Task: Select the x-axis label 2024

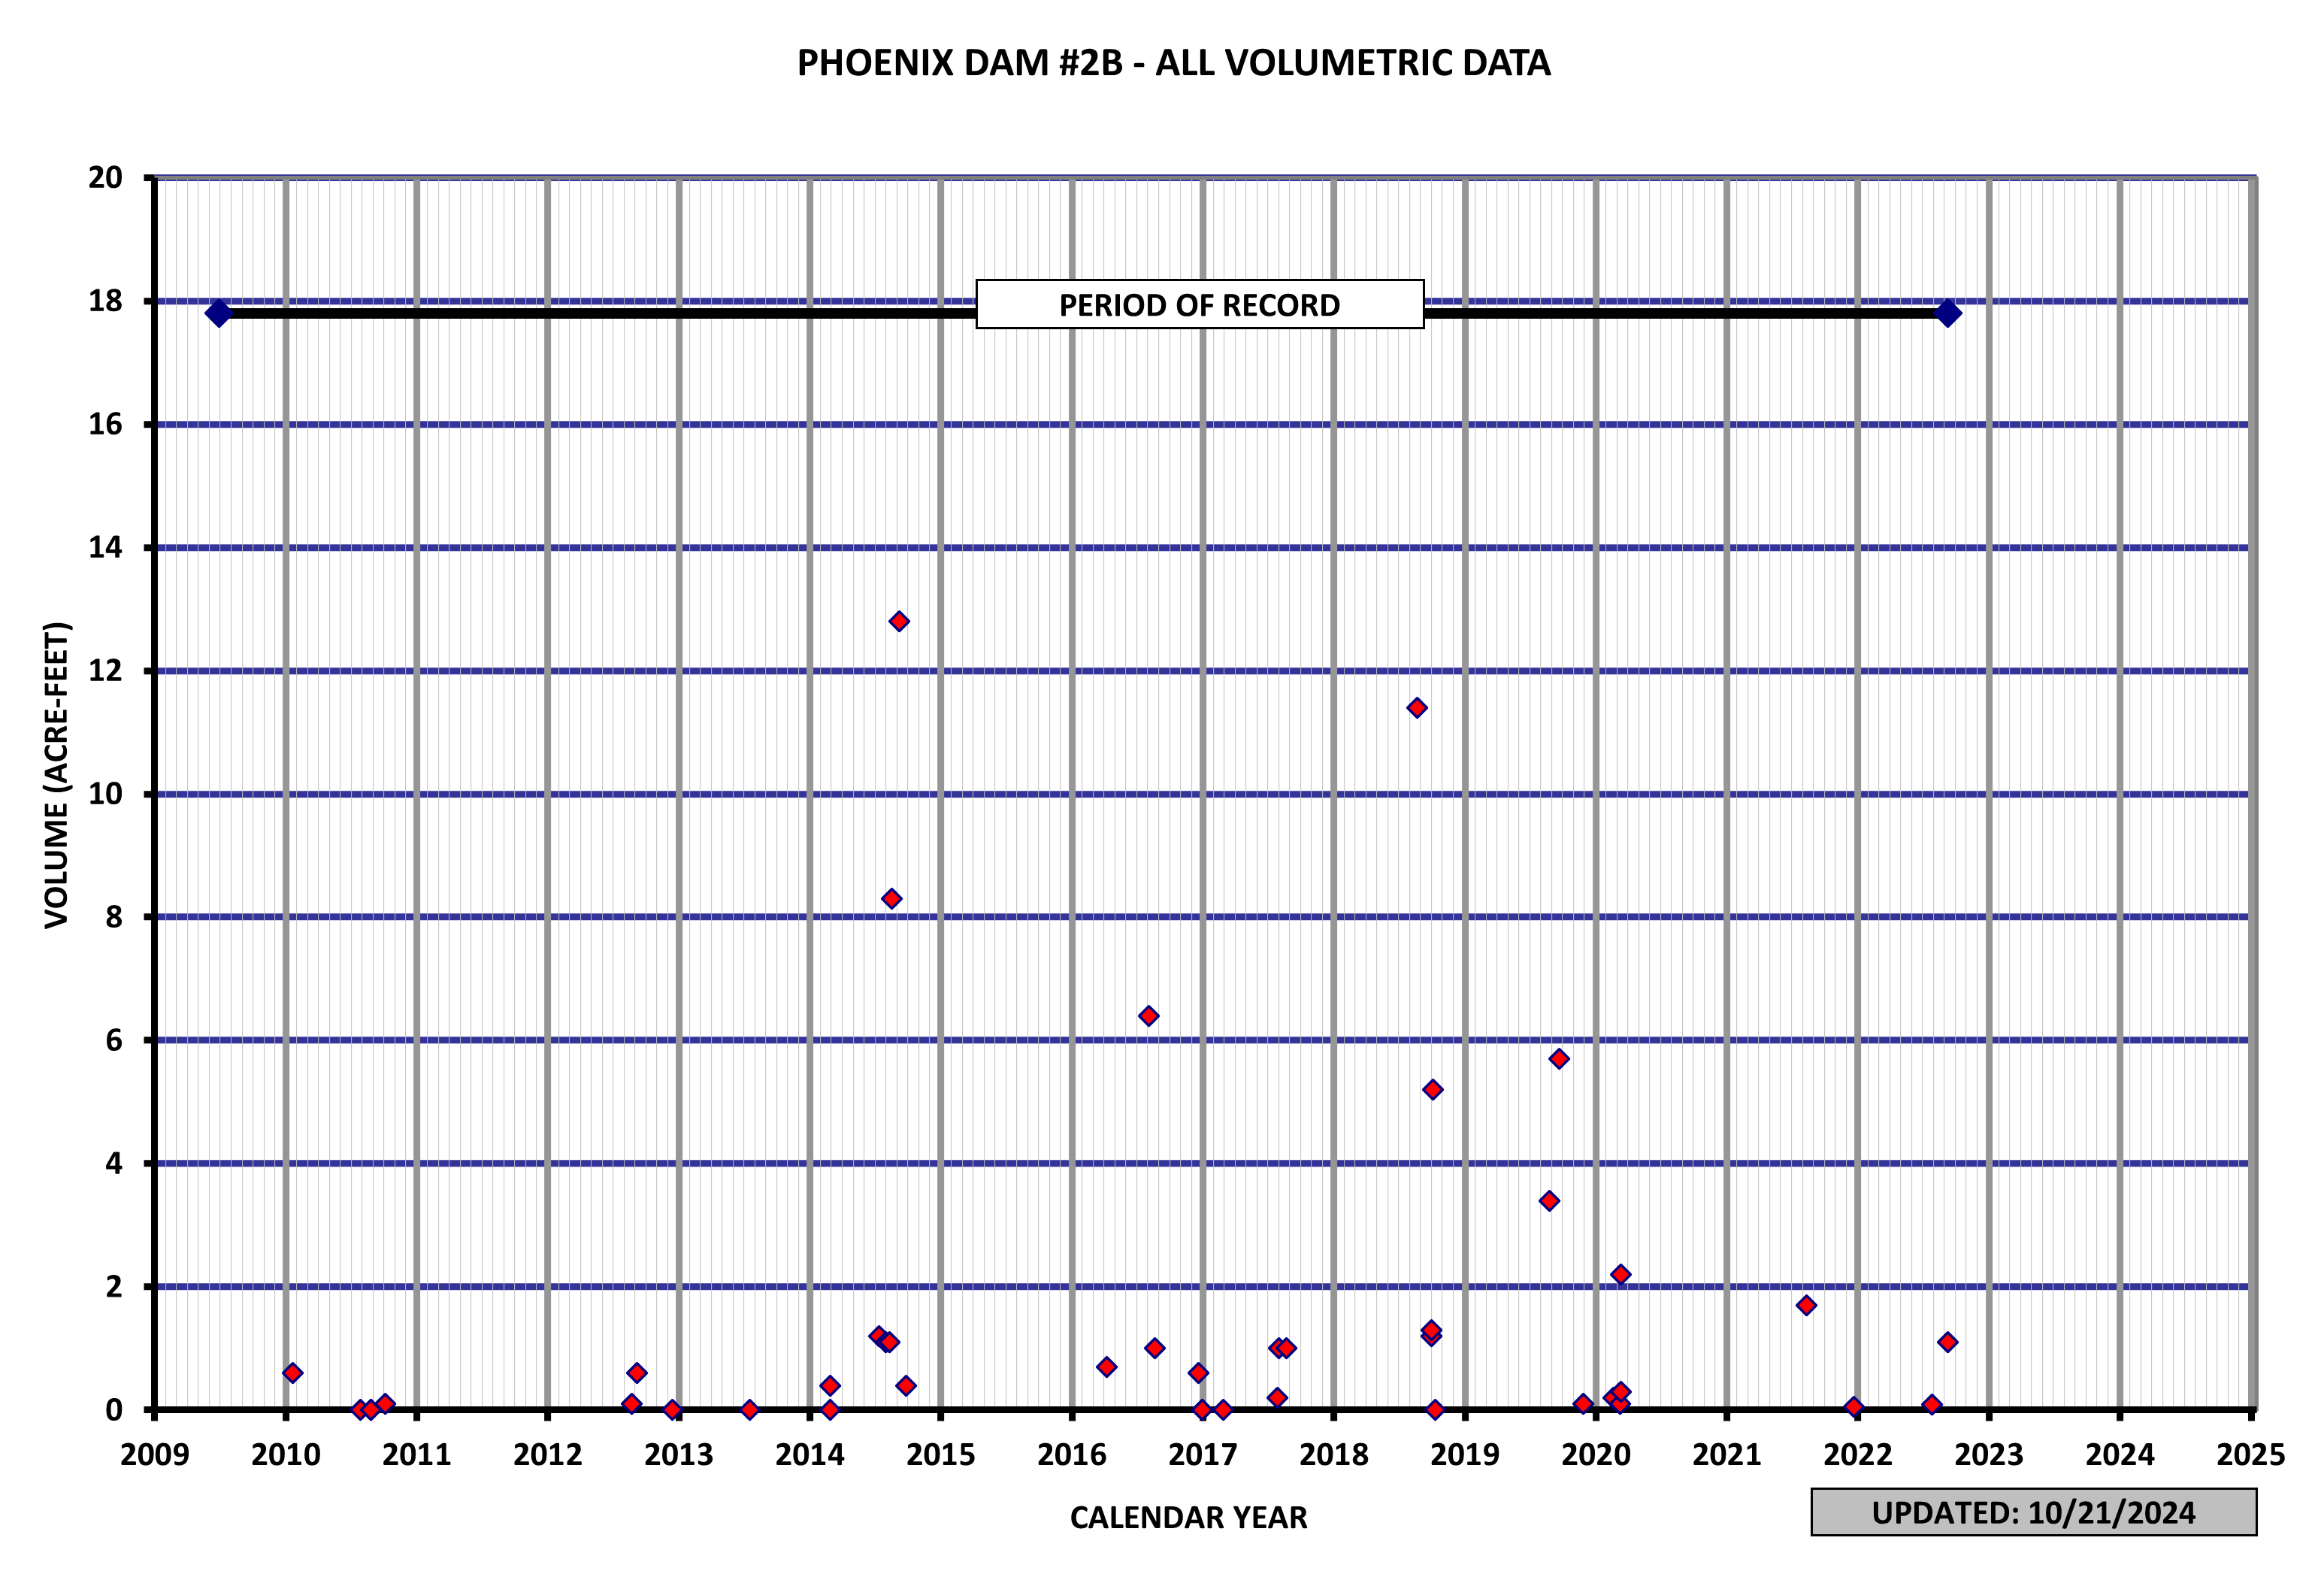Action: pos(2119,1454)
